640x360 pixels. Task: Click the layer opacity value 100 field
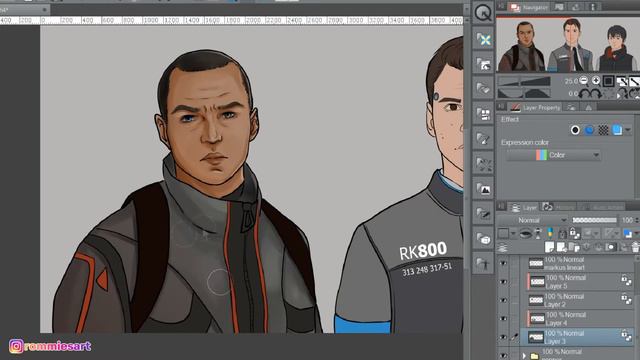click(x=627, y=220)
